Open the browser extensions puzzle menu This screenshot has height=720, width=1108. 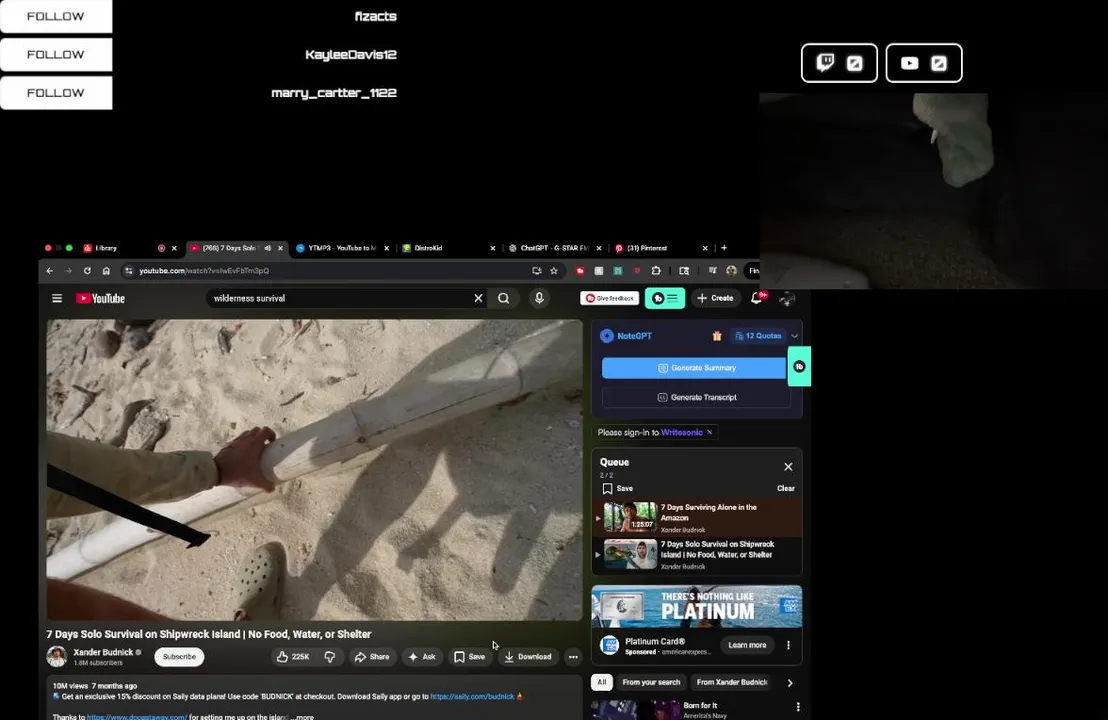[656, 271]
